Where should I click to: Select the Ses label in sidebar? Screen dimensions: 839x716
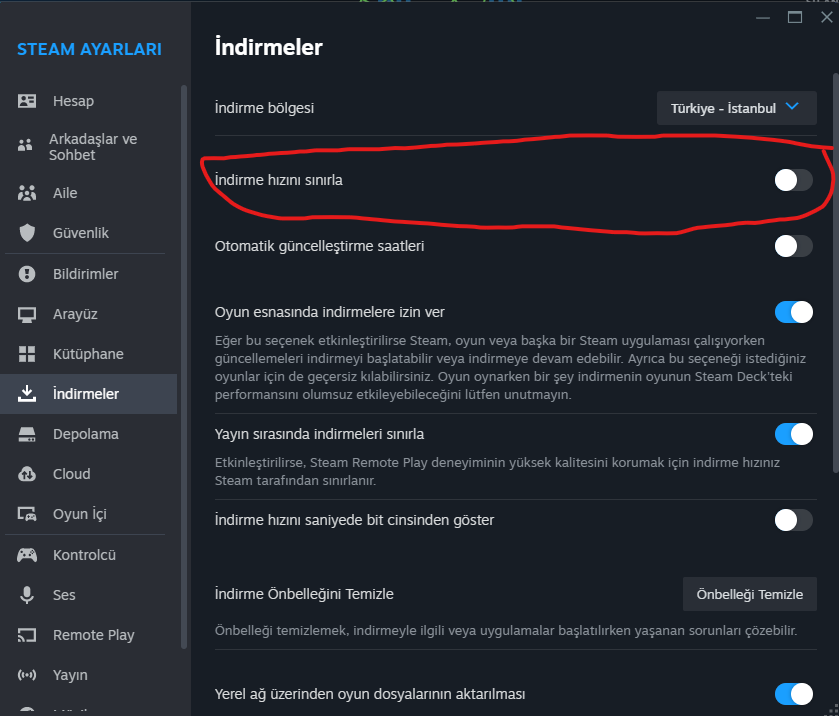tap(64, 595)
